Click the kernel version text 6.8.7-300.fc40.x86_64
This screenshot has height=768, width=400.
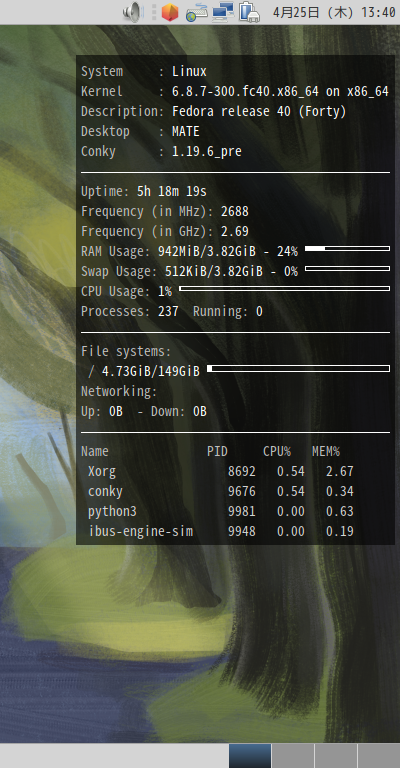tap(245, 92)
